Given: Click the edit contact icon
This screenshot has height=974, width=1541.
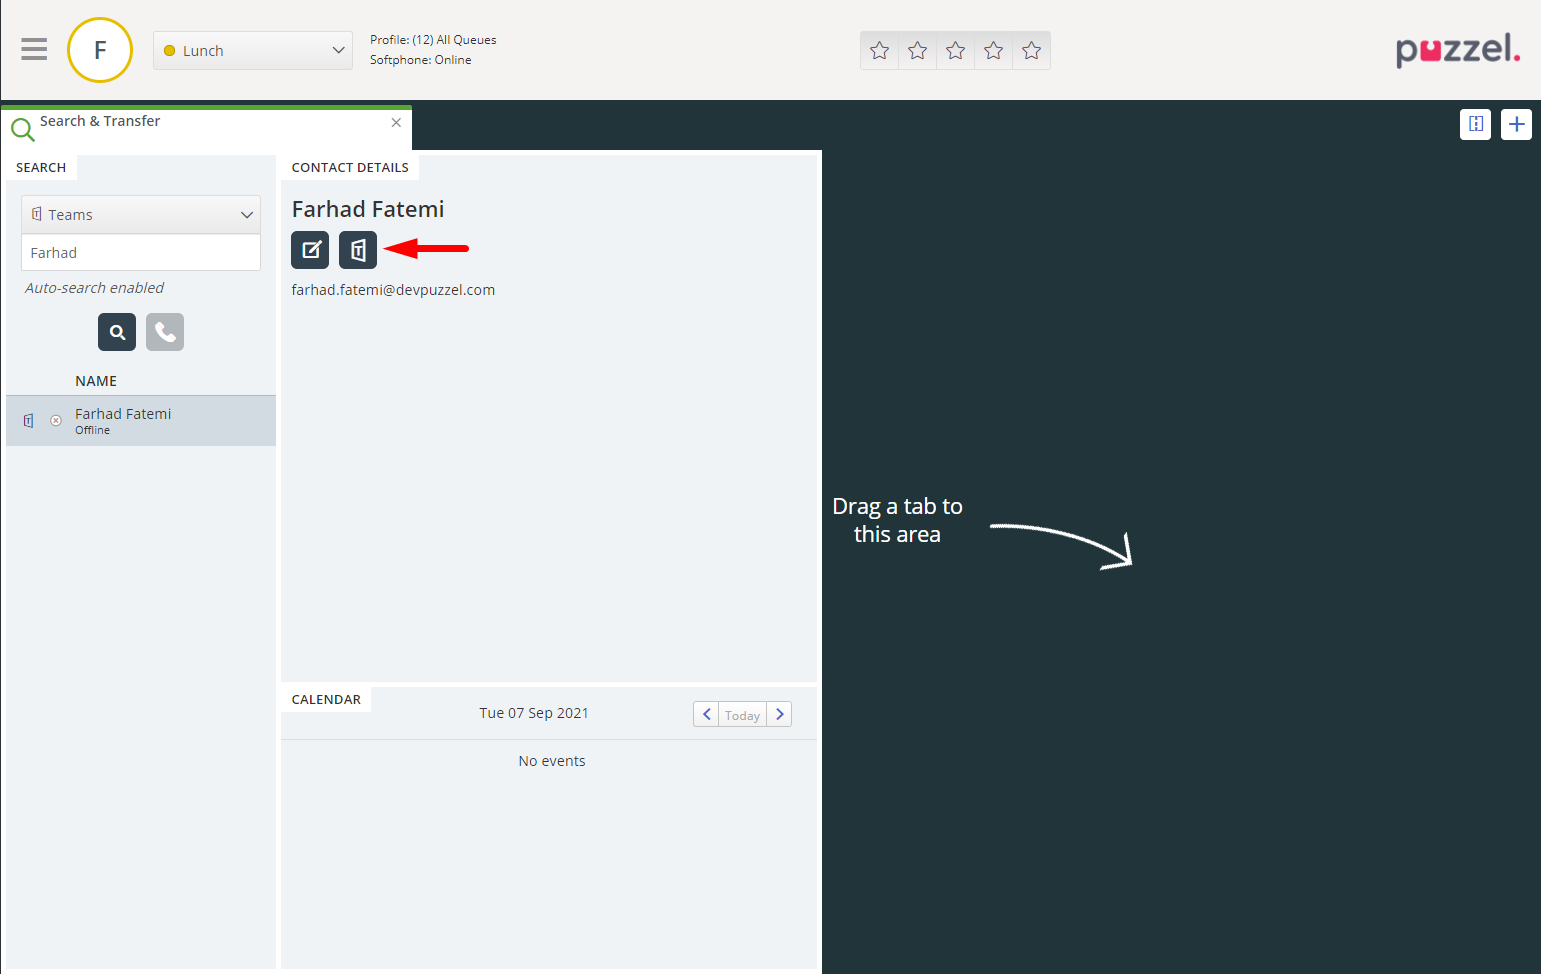Looking at the screenshot, I should click(310, 250).
